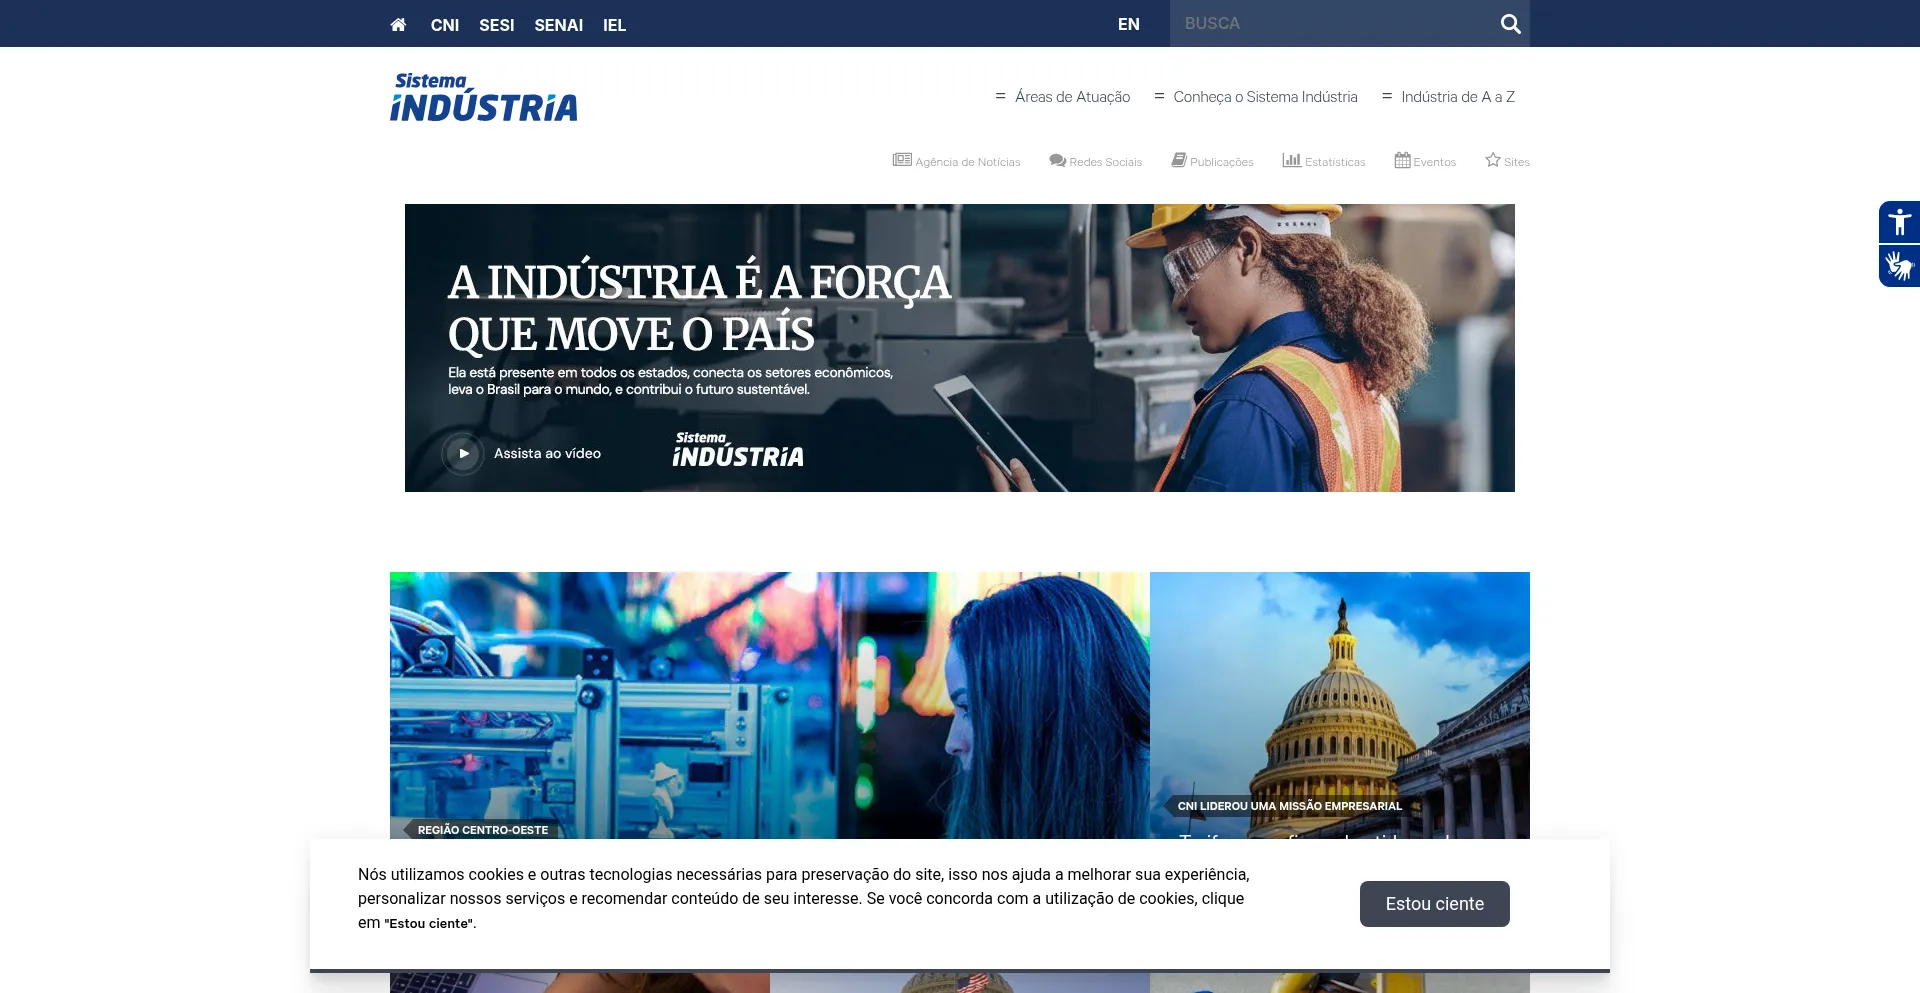Go to the CNI site link

click(445, 25)
